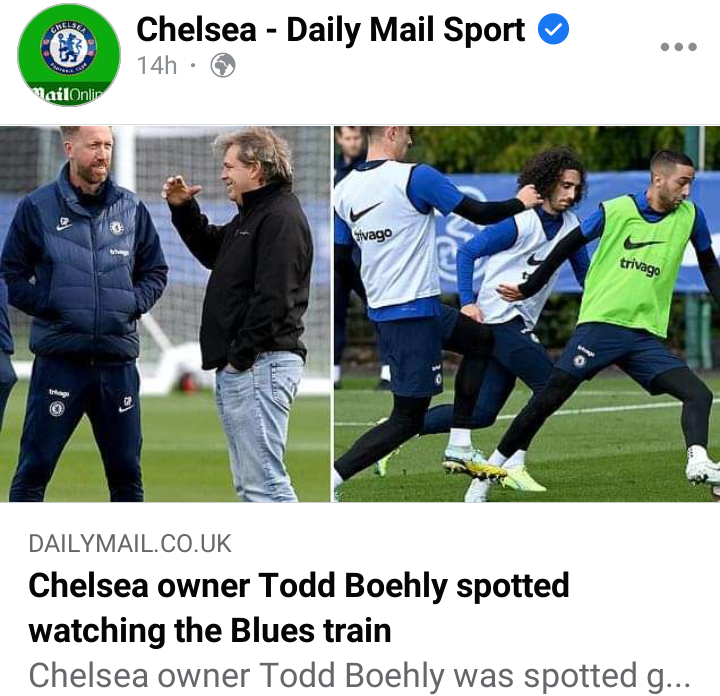Click the DAILYMAIL.CO.UK source domain
Viewport: 720px width, 696px height.
pos(130,544)
